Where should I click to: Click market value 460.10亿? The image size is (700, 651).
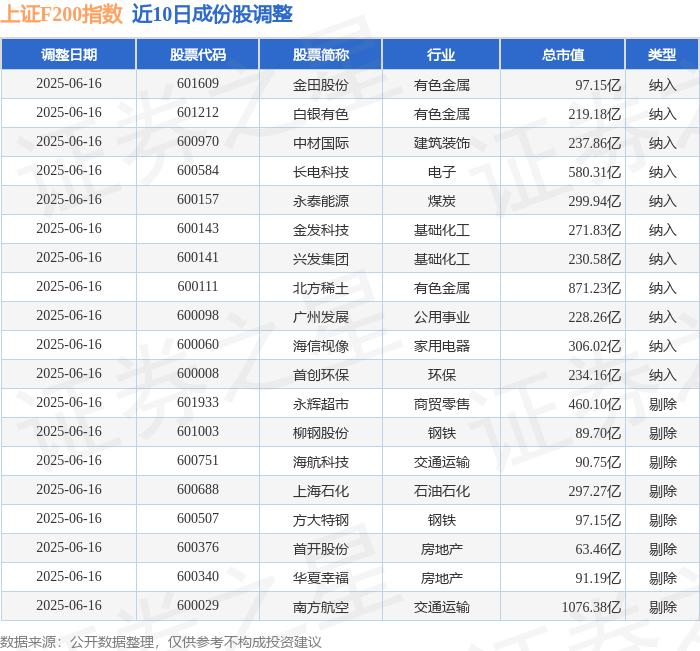pyautogui.click(x=594, y=404)
